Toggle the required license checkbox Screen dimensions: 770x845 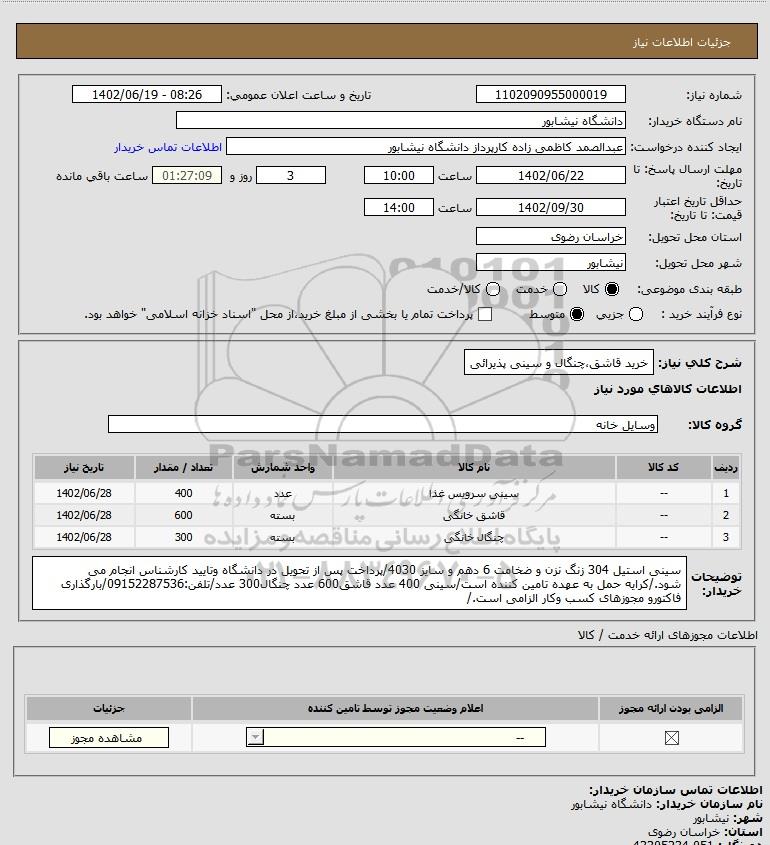click(671, 738)
